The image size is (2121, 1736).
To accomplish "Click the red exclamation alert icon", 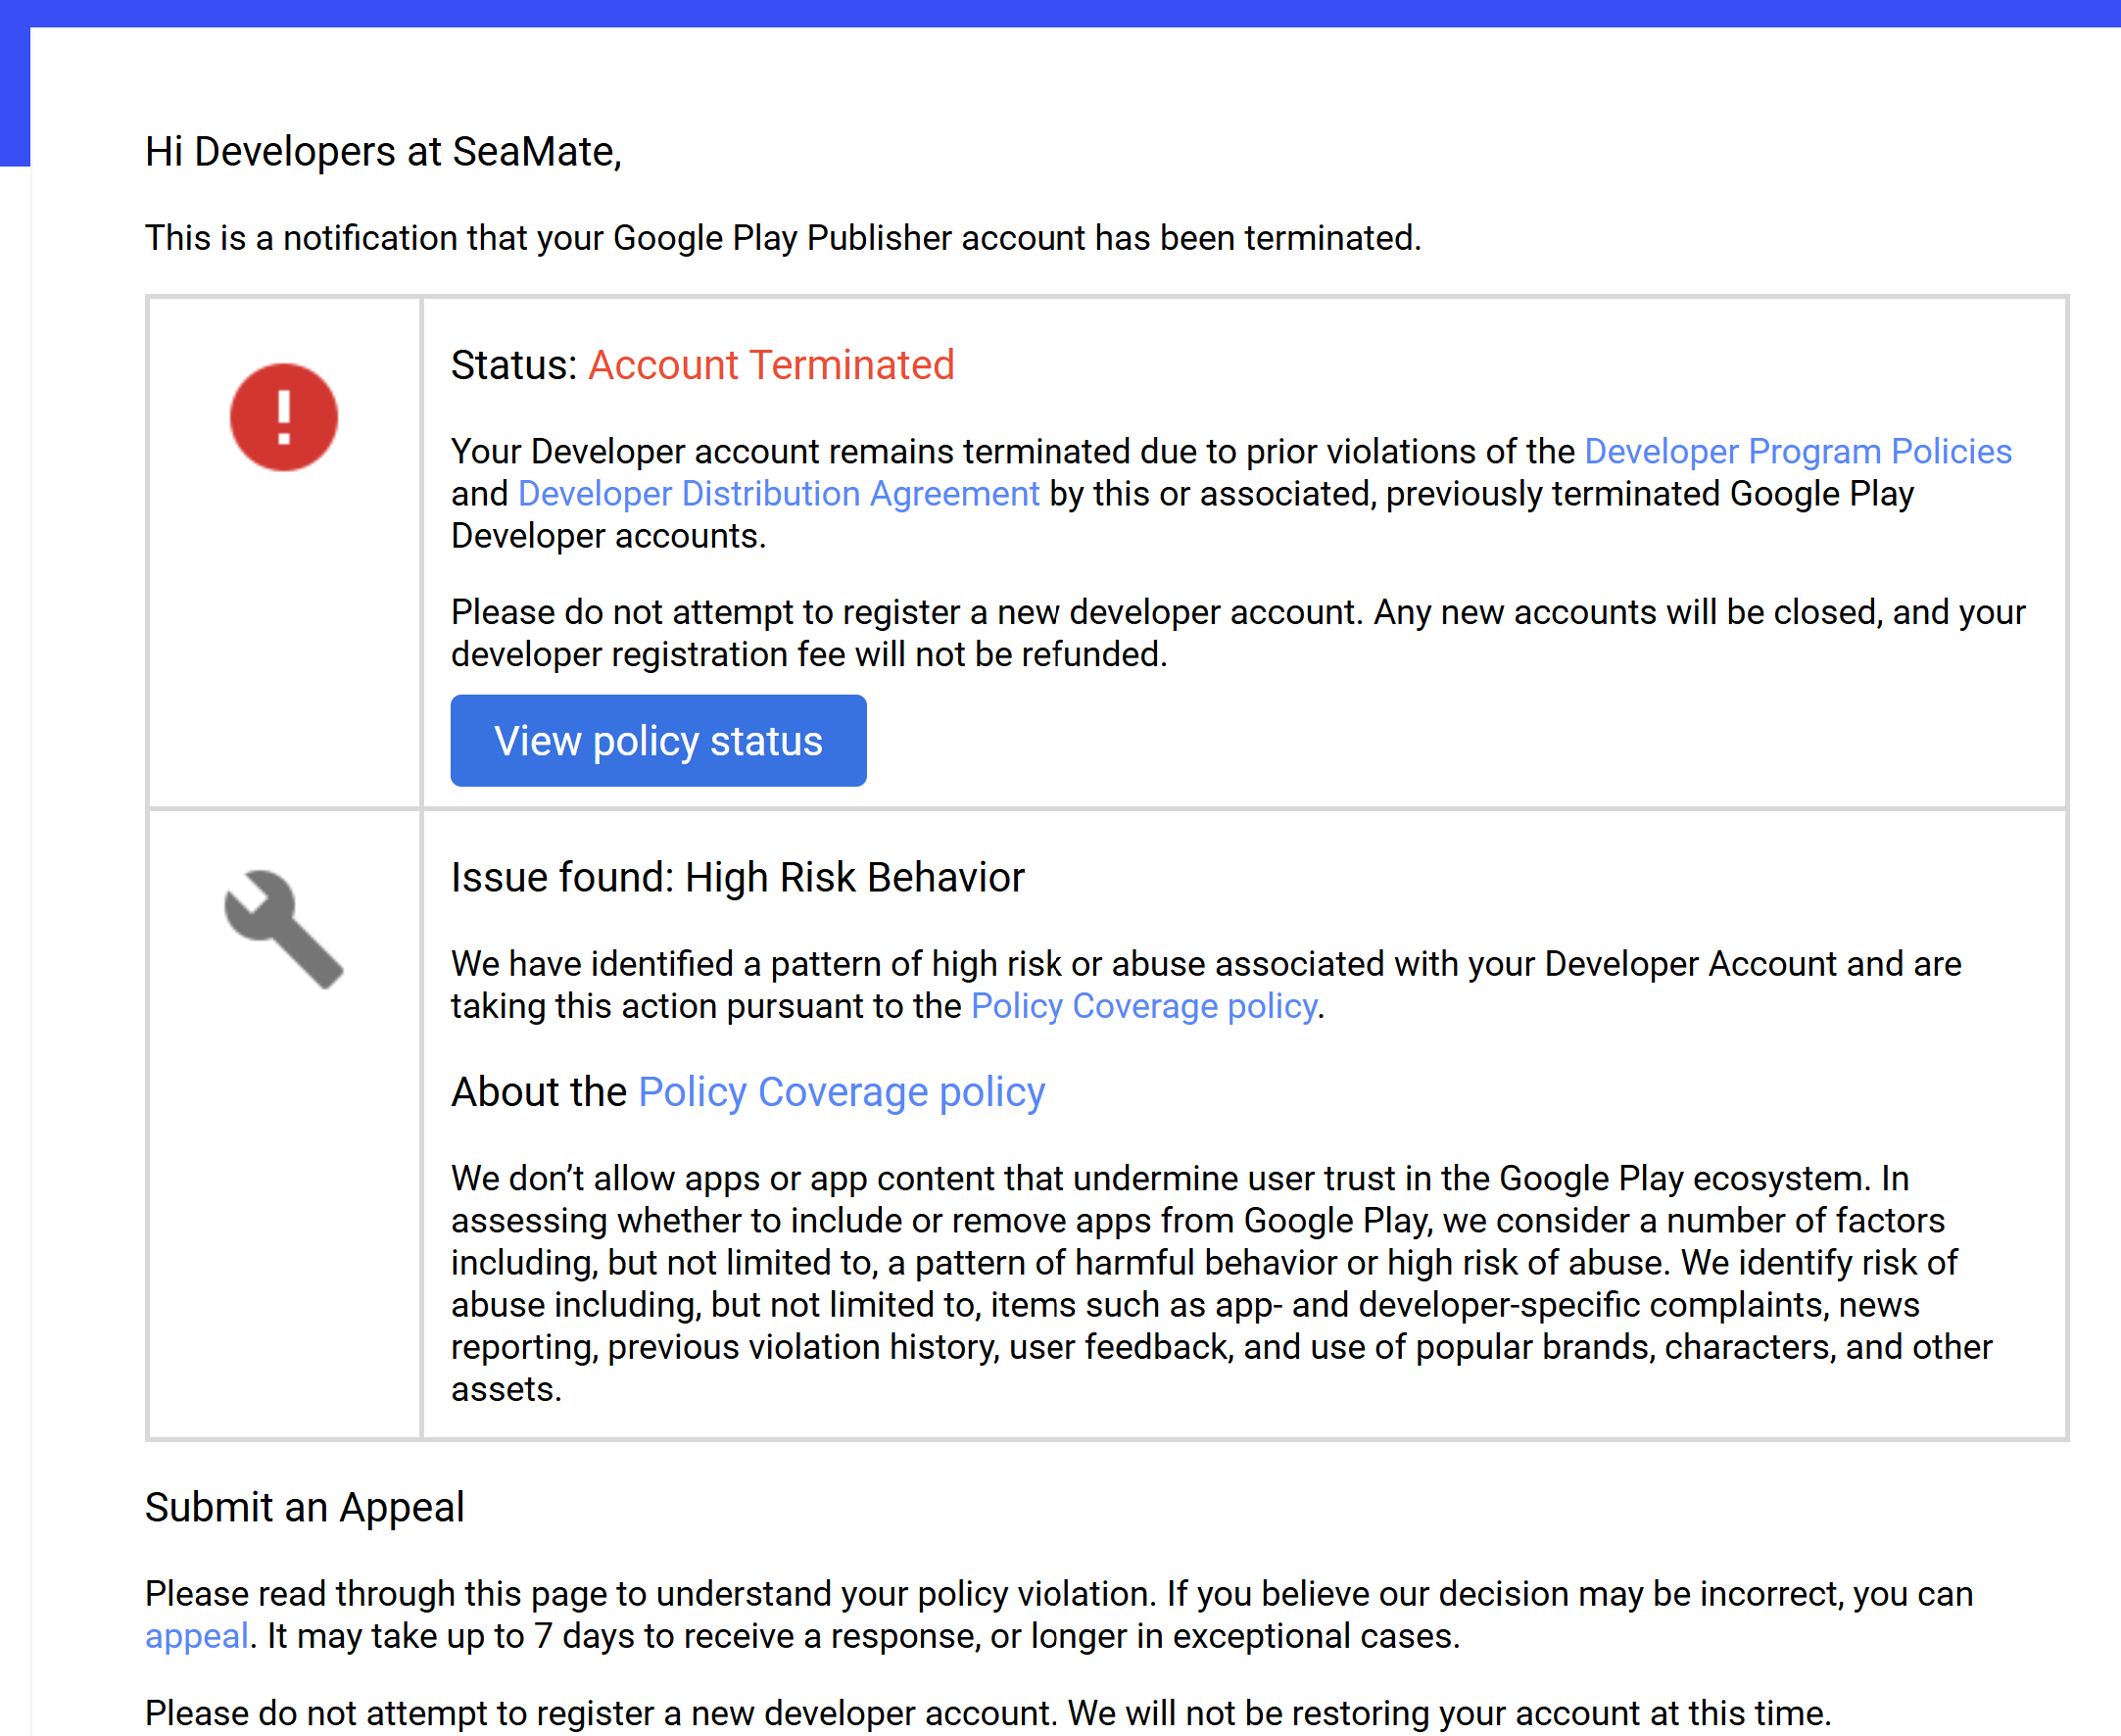I will (284, 417).
